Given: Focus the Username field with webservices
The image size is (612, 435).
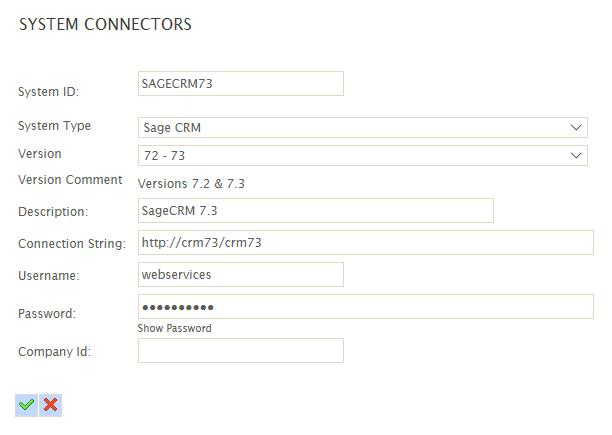Looking at the screenshot, I should pos(240,274).
